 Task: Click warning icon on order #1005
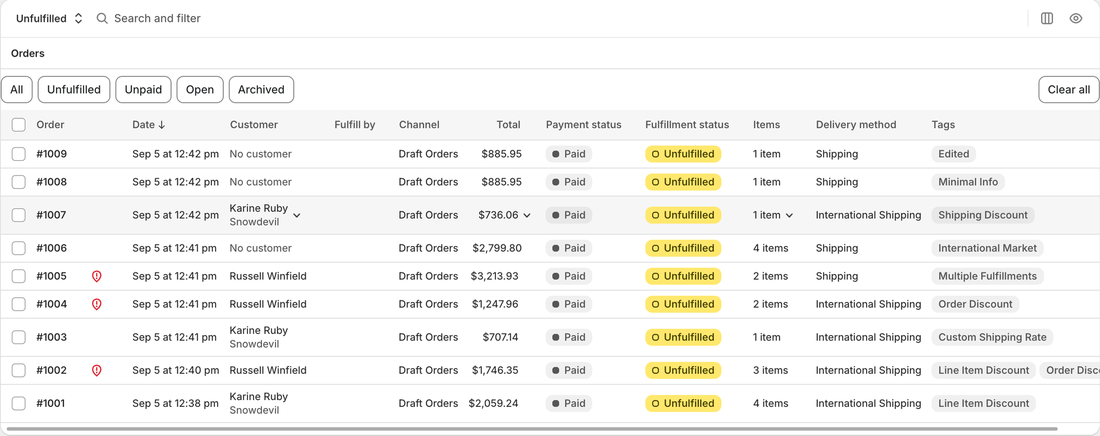(x=97, y=277)
